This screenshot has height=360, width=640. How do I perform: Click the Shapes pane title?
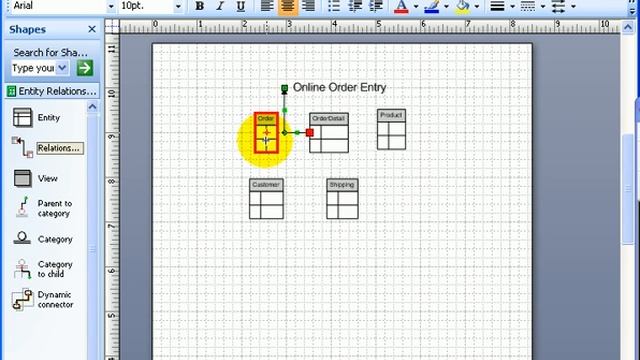(x=27, y=29)
